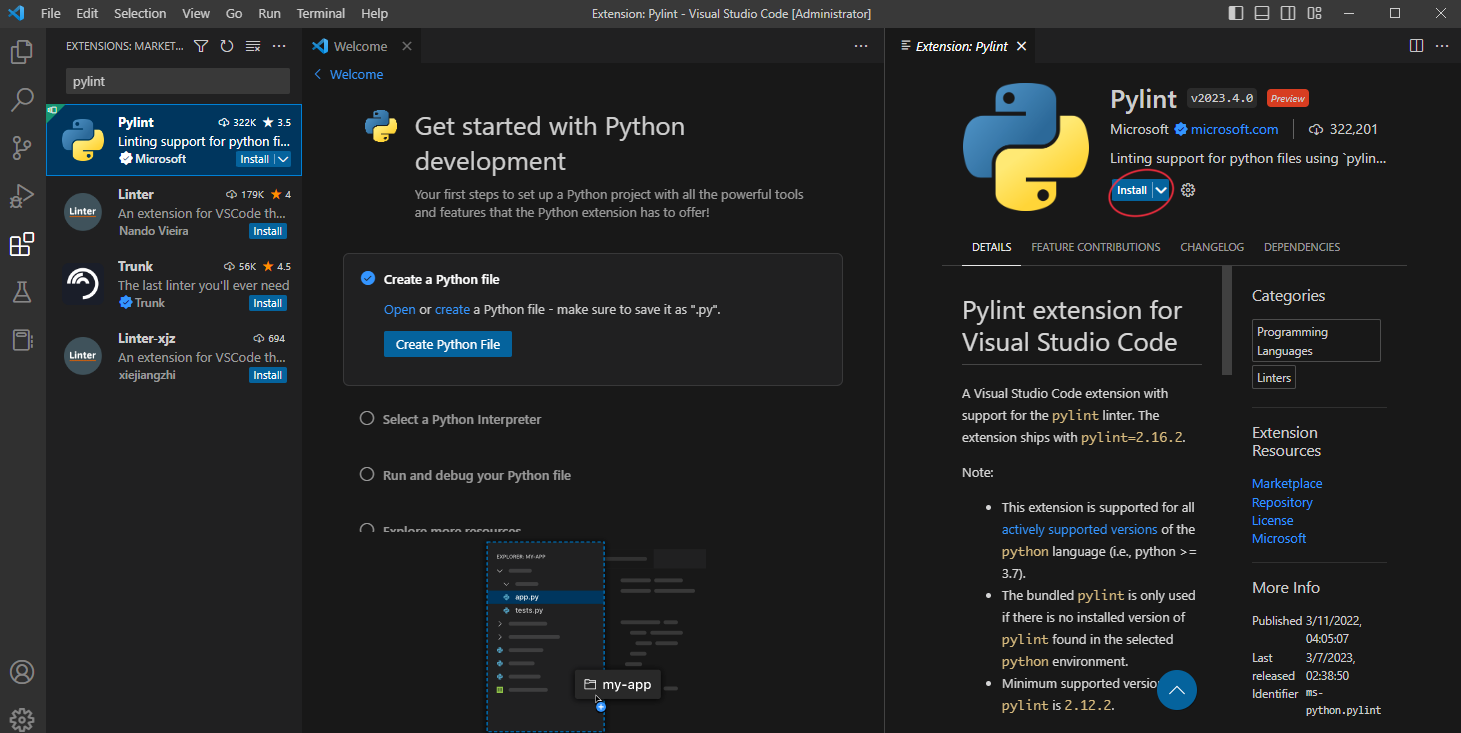The height and width of the screenshot is (733, 1461).
Task: Open the Testing flask view
Action: click(22, 292)
